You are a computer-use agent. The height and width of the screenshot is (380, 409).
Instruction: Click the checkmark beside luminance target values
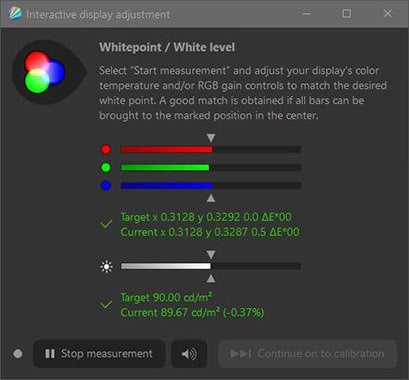tap(106, 304)
